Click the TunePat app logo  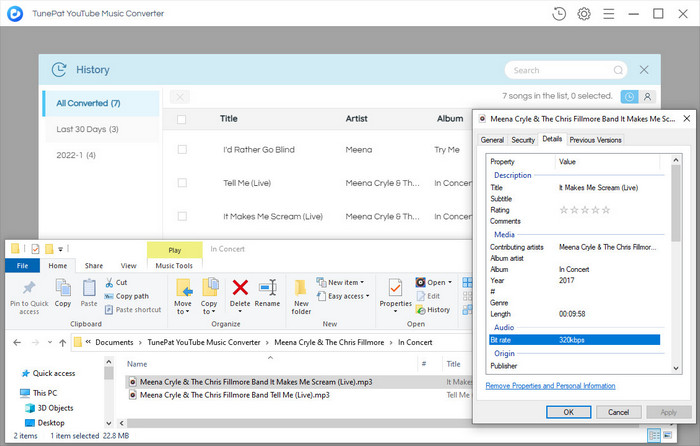15,14
